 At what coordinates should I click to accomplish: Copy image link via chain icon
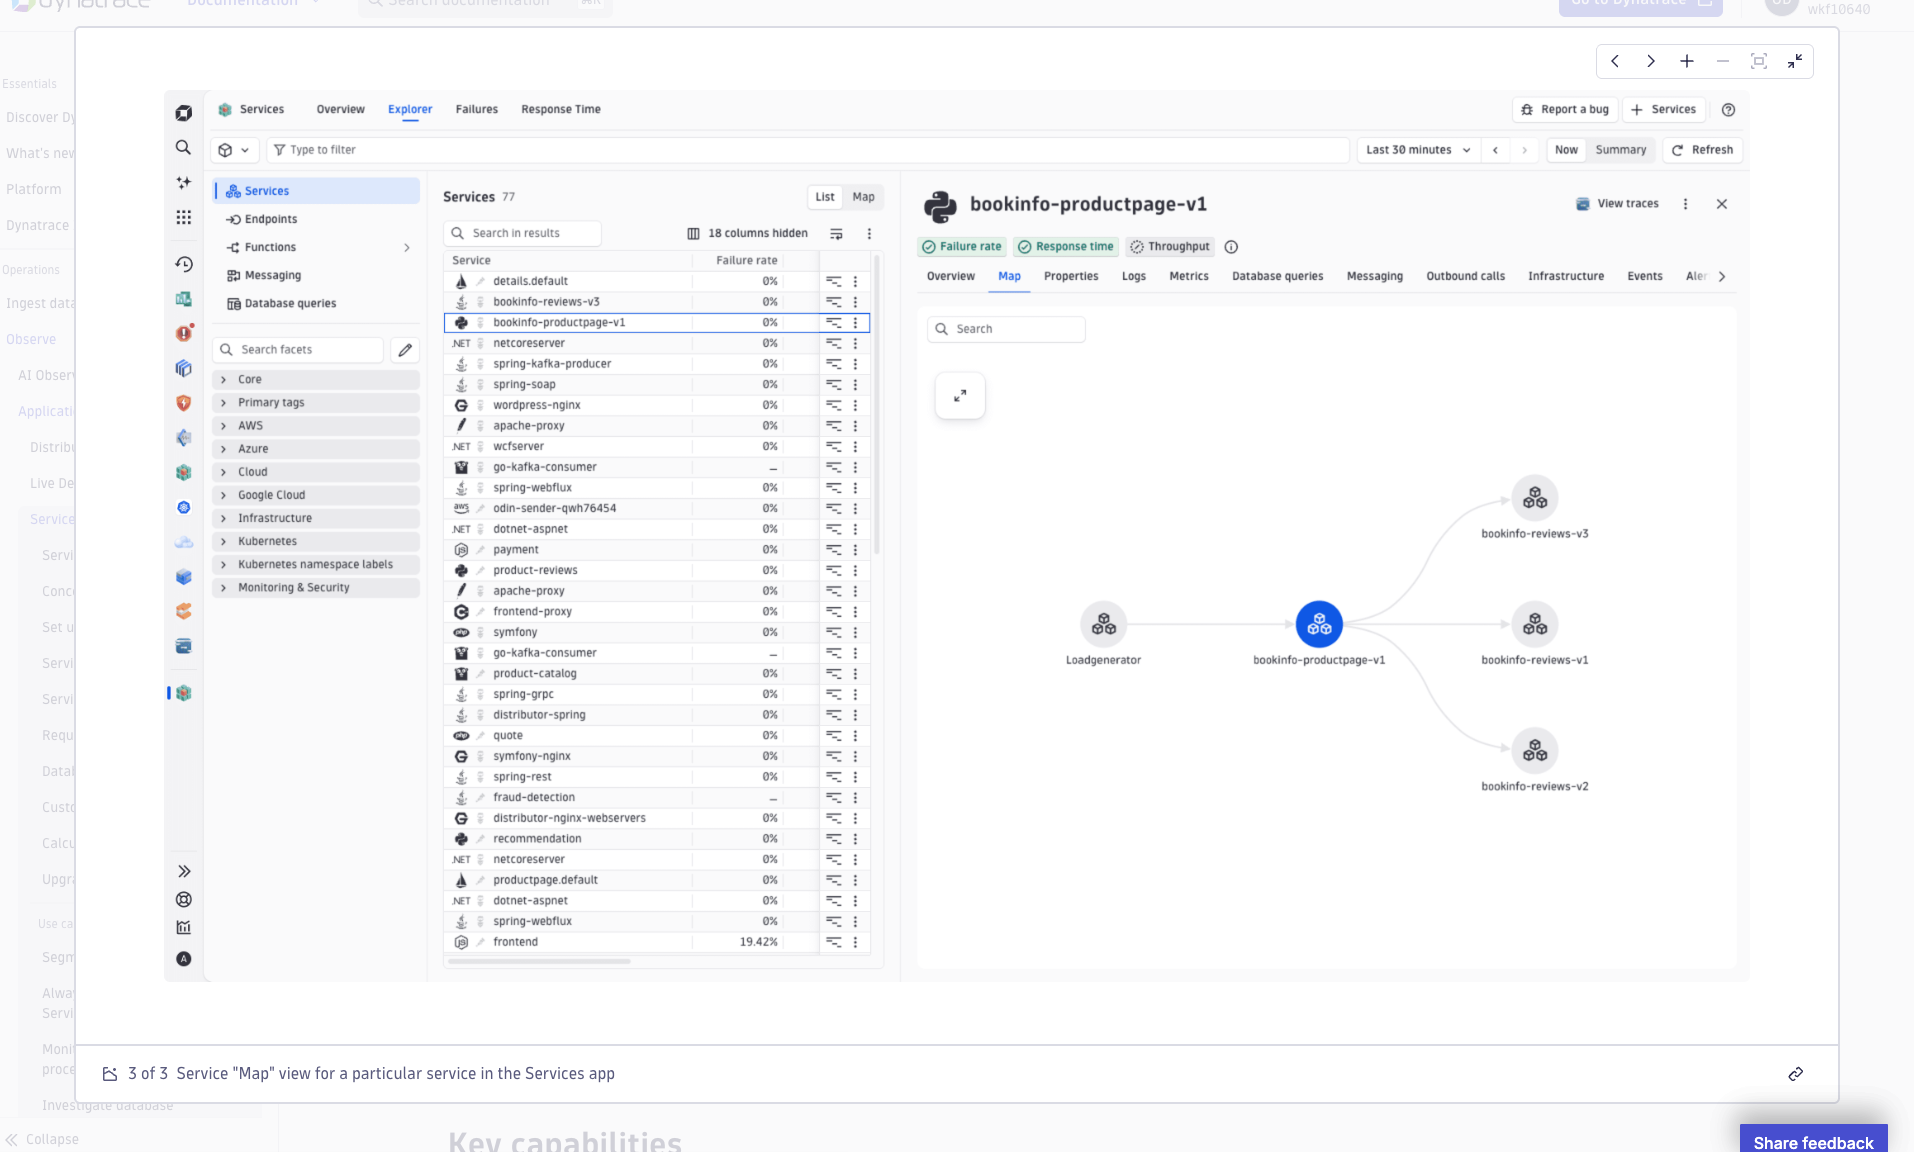1795,1074
